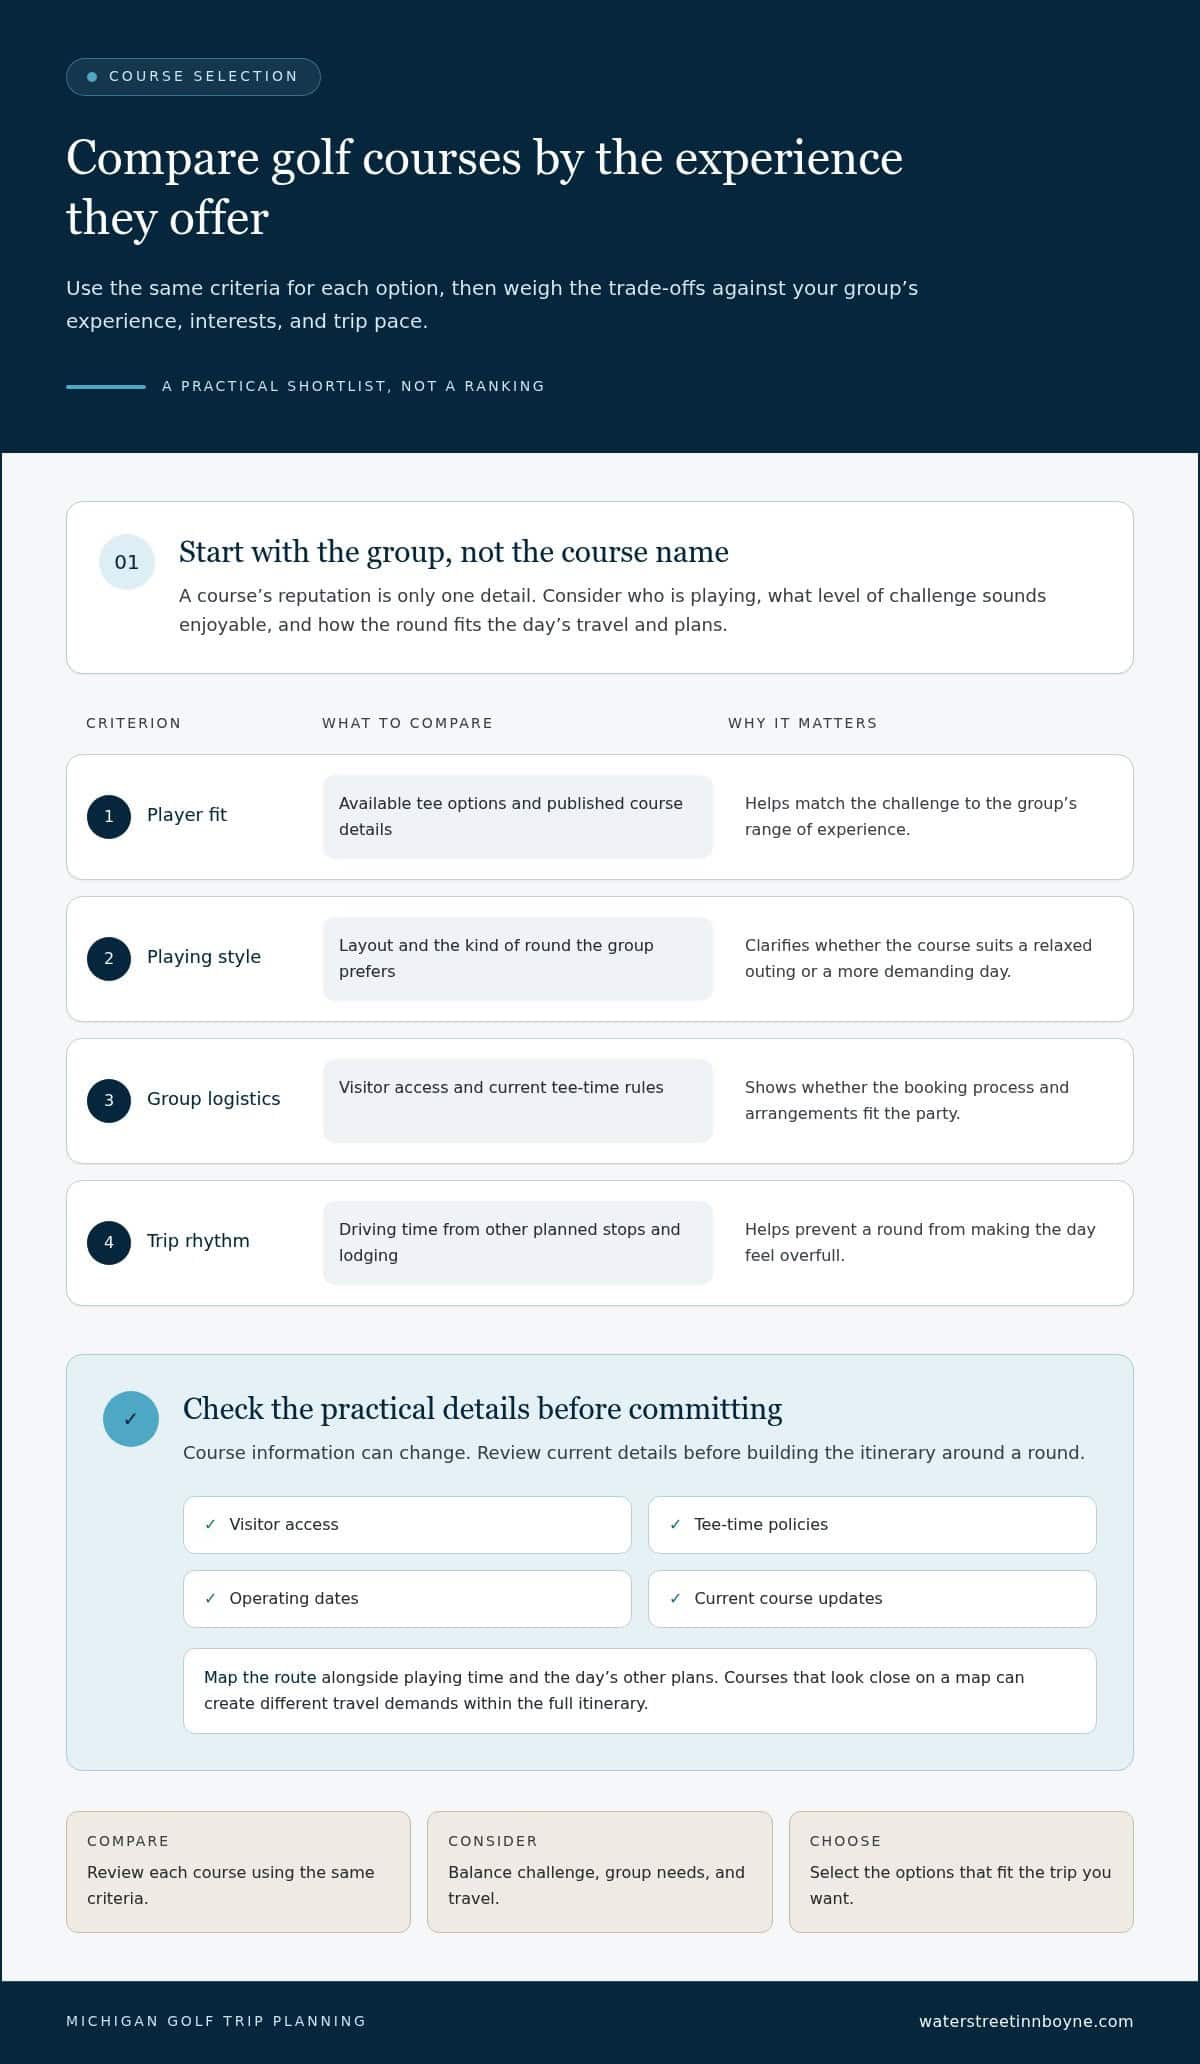Select the number 2 Playing style badge
This screenshot has height=2064, width=1200.
click(x=109, y=959)
